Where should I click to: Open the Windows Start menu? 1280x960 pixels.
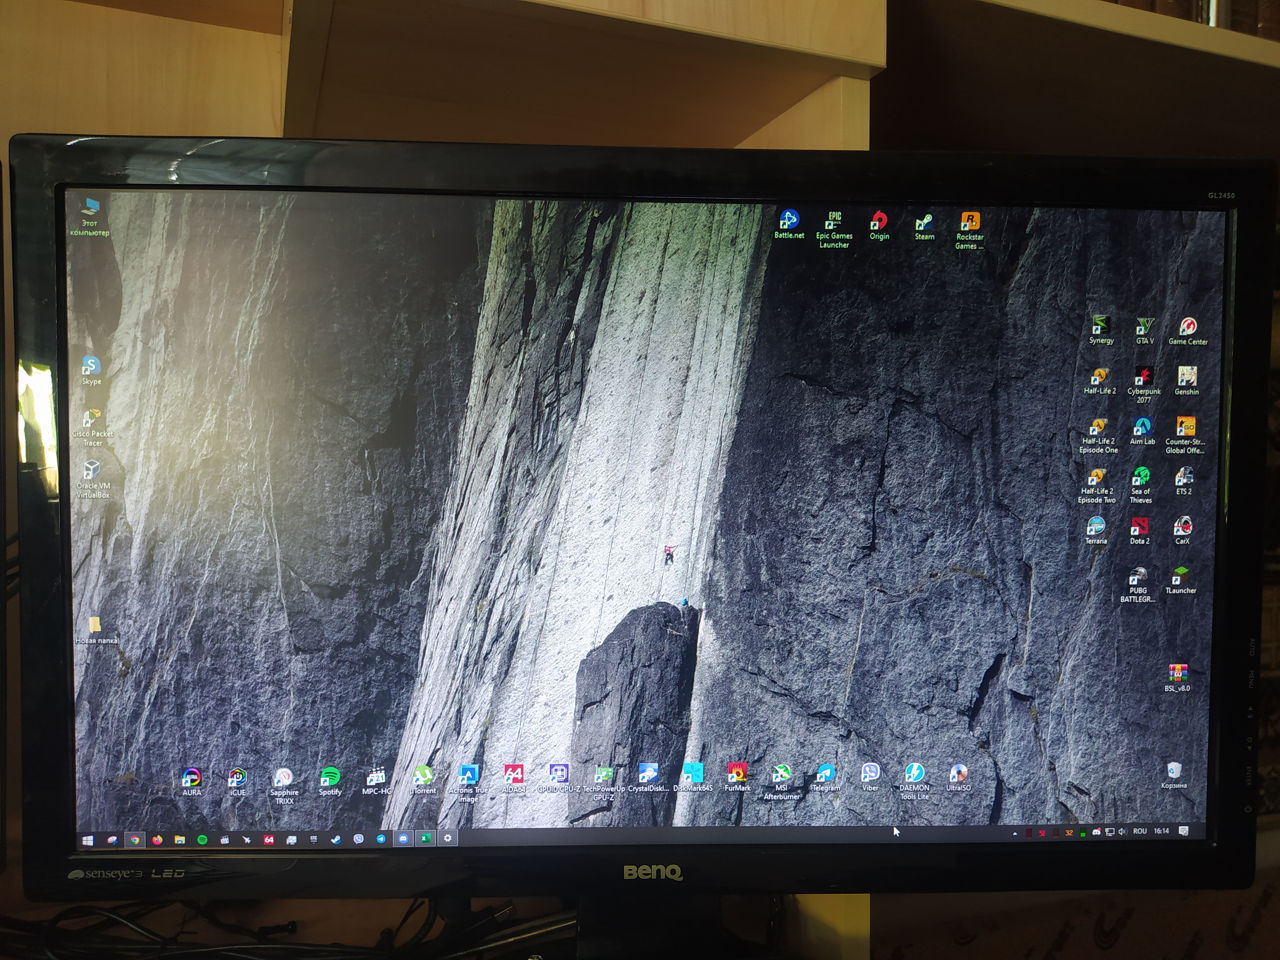pyautogui.click(x=87, y=840)
